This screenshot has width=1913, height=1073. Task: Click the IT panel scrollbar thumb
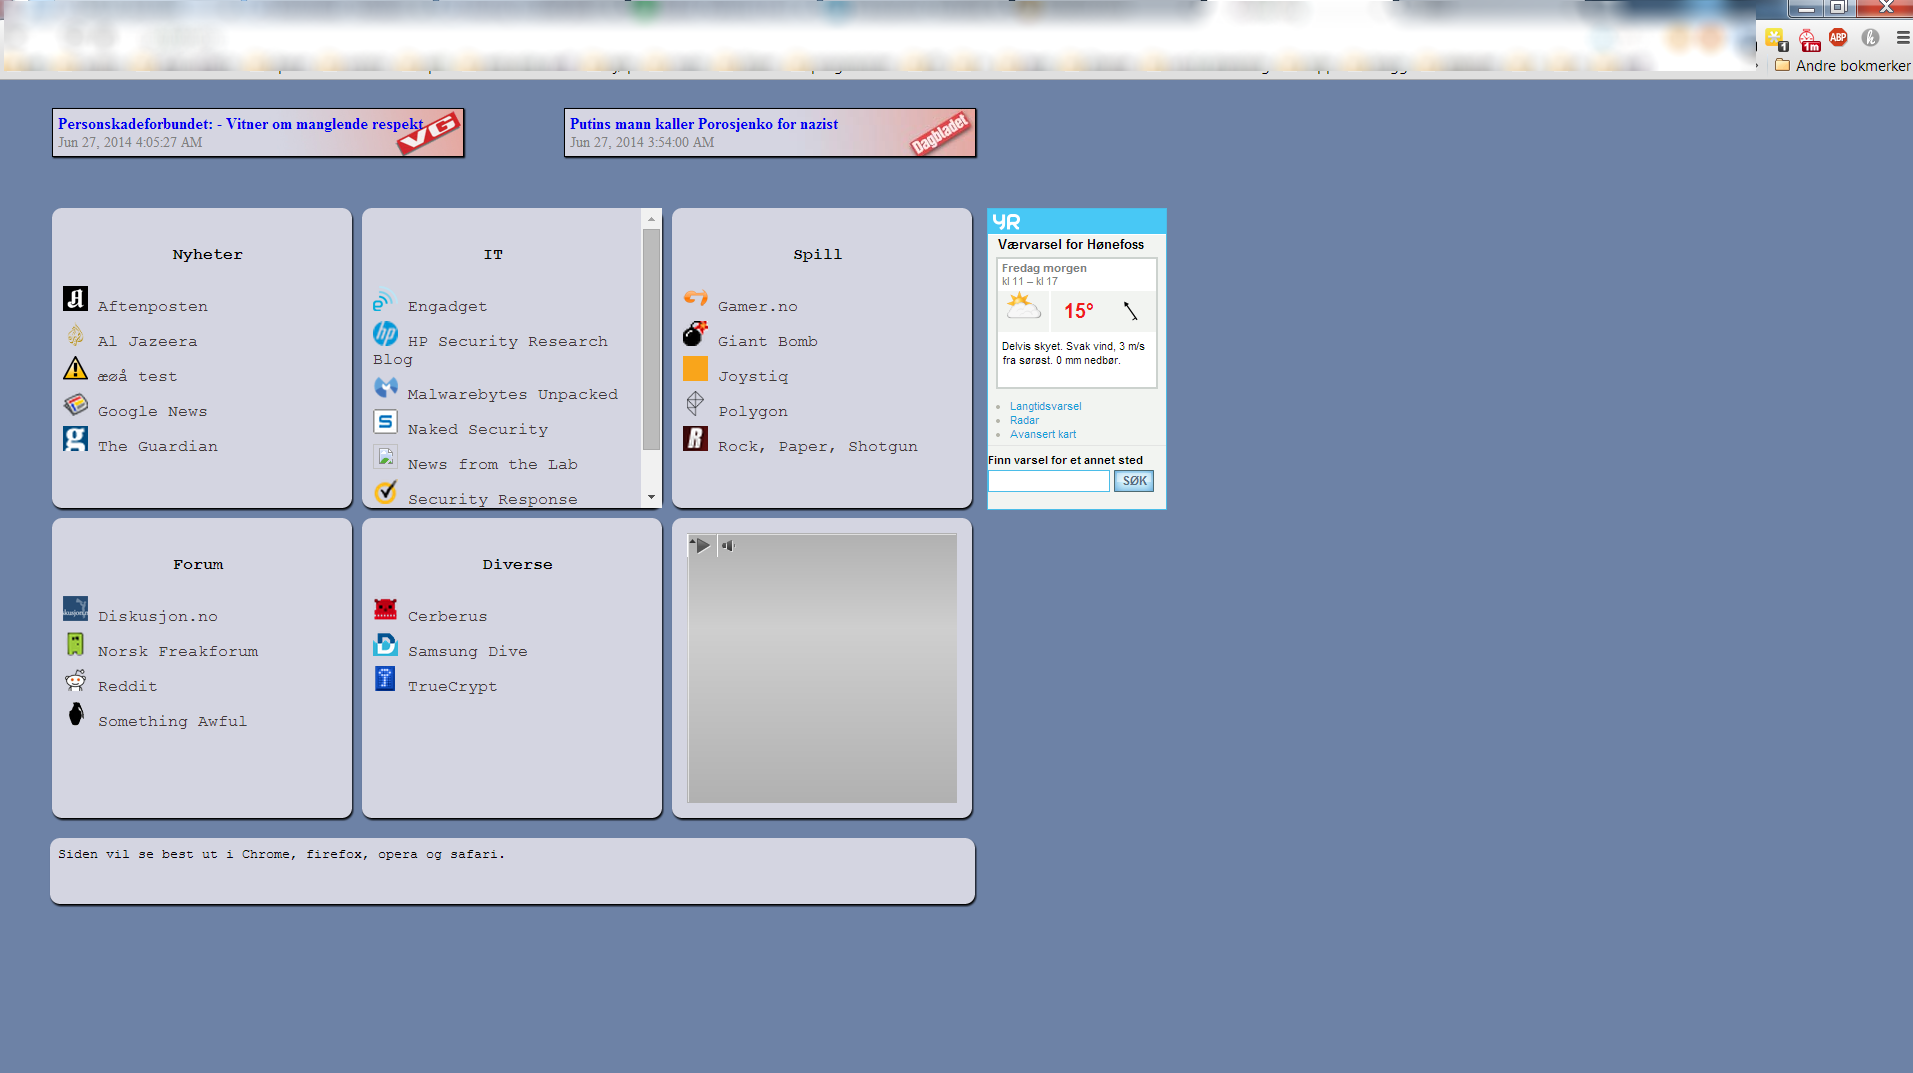coord(651,339)
